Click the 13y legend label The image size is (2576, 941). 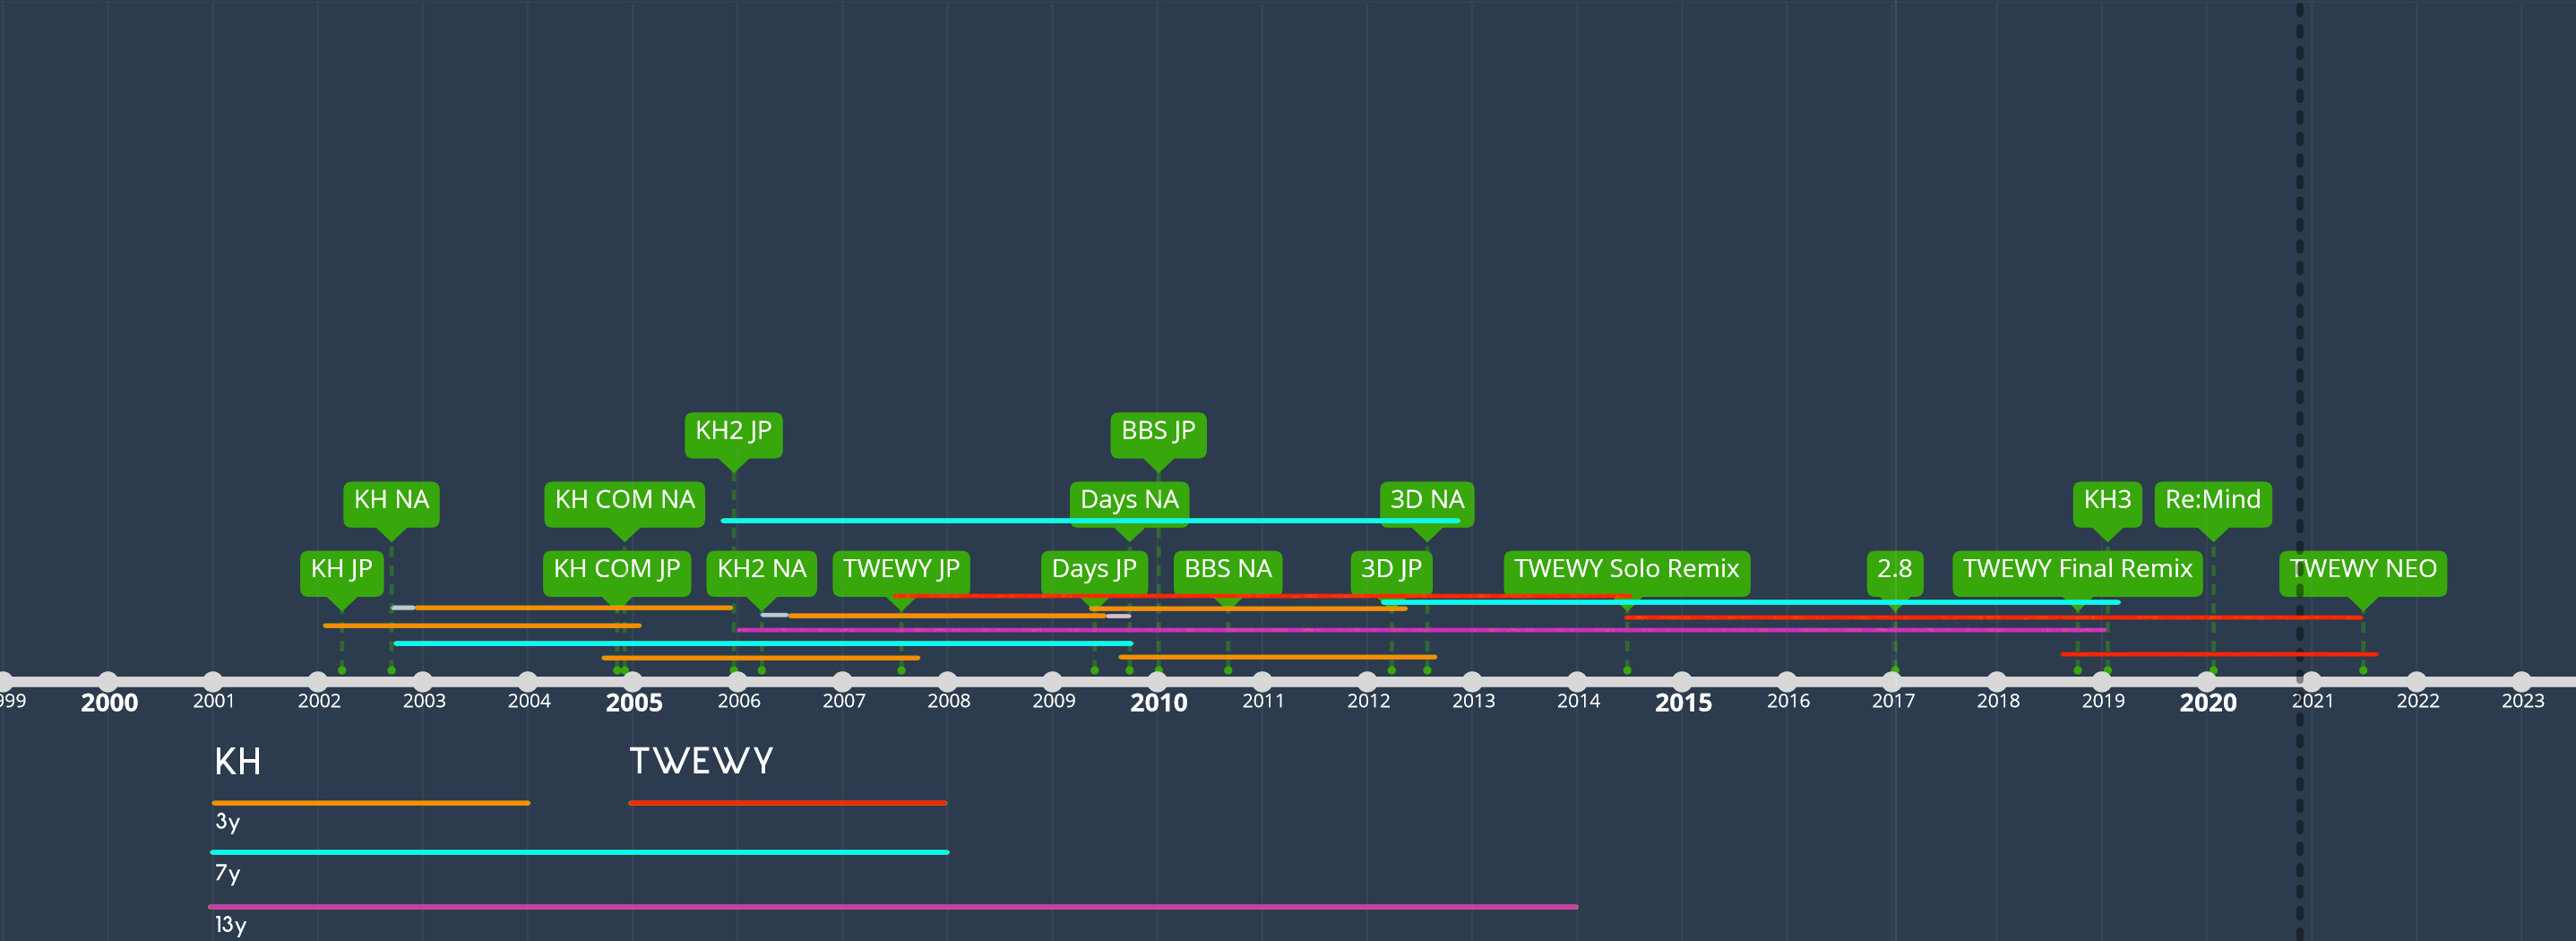pyautogui.click(x=231, y=925)
